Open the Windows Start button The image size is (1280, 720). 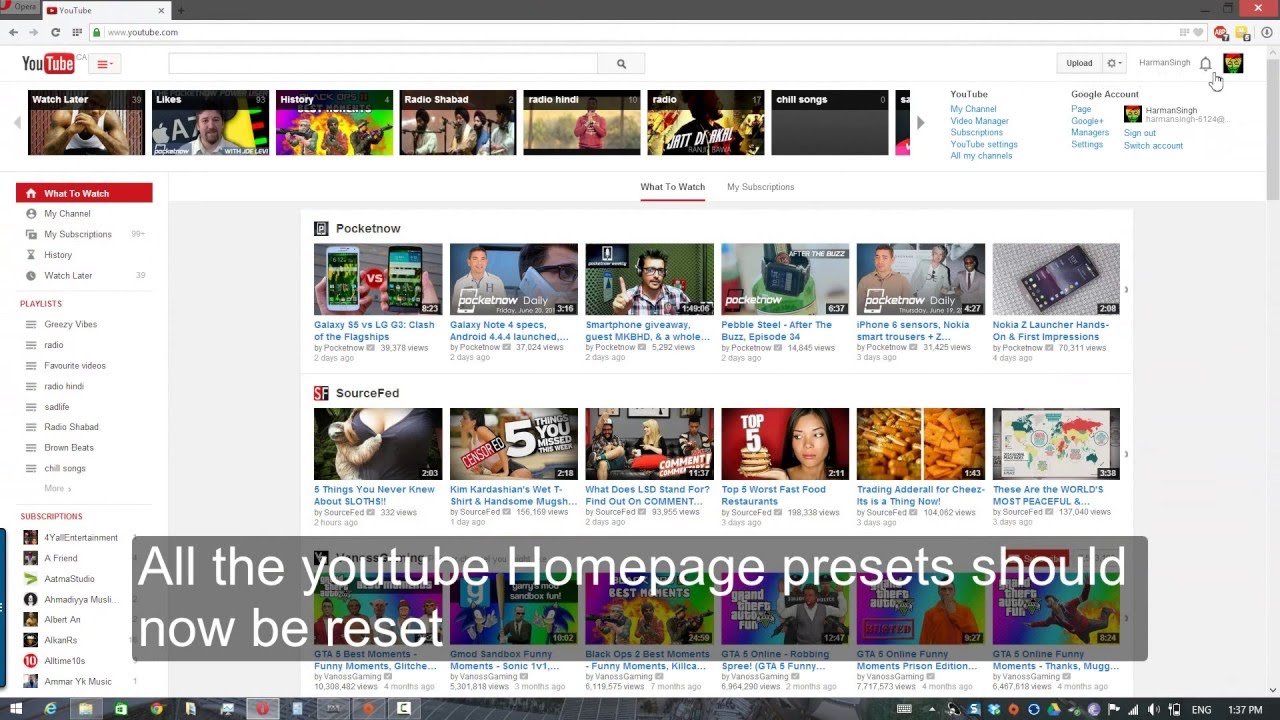15,709
